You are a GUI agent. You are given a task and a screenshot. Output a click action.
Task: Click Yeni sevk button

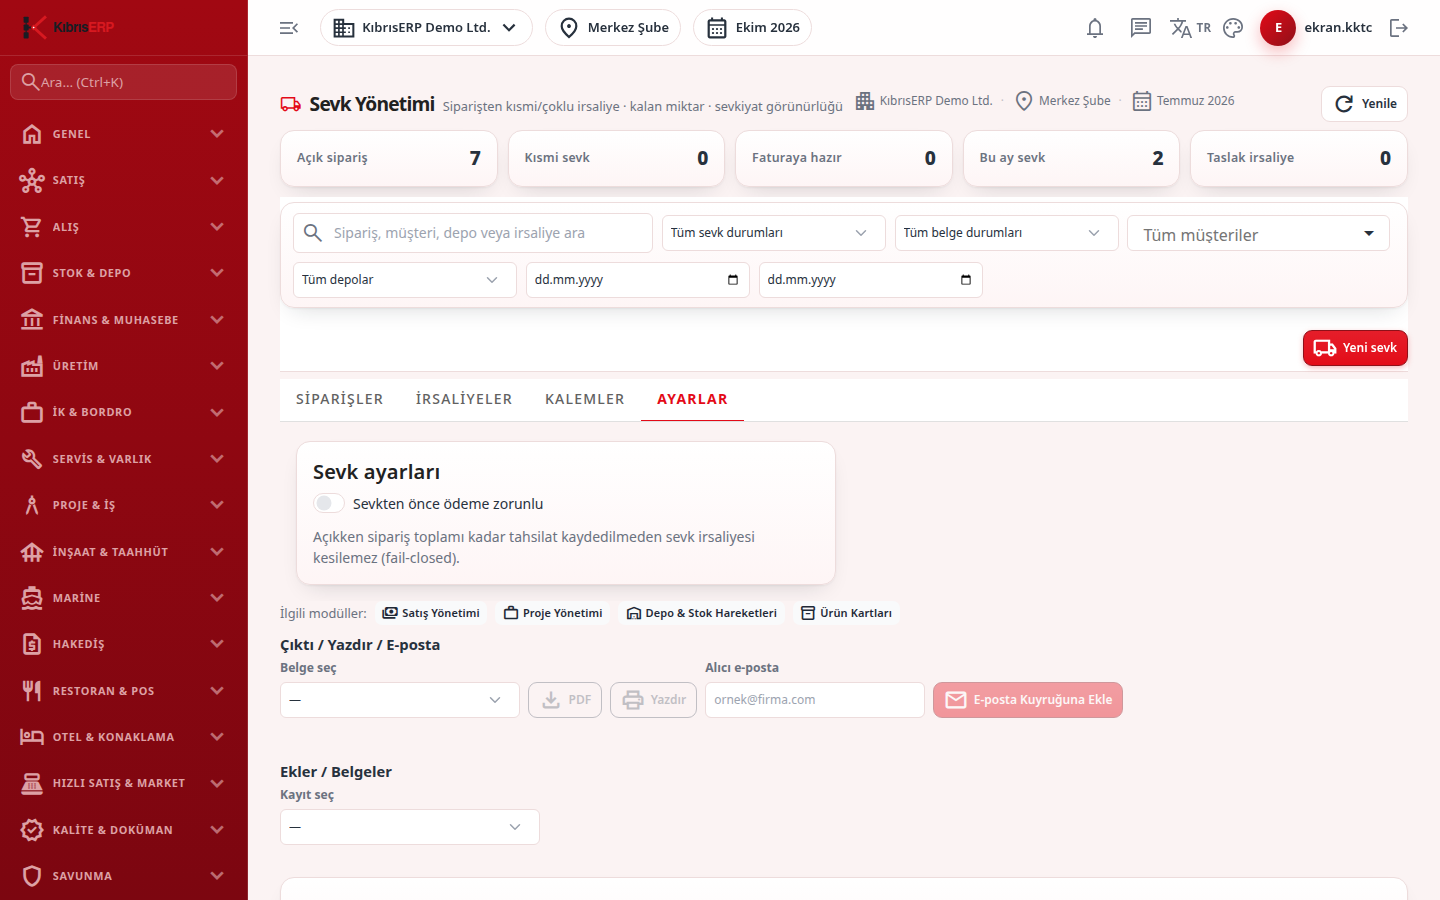pyautogui.click(x=1355, y=348)
